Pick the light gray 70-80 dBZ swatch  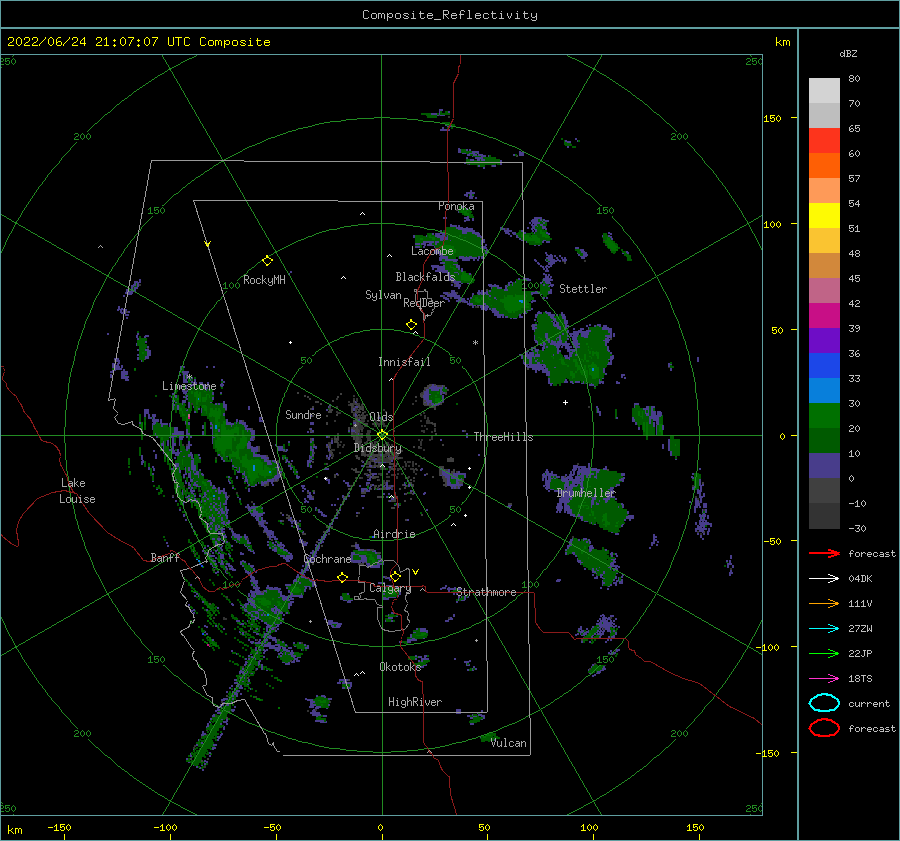(x=824, y=91)
